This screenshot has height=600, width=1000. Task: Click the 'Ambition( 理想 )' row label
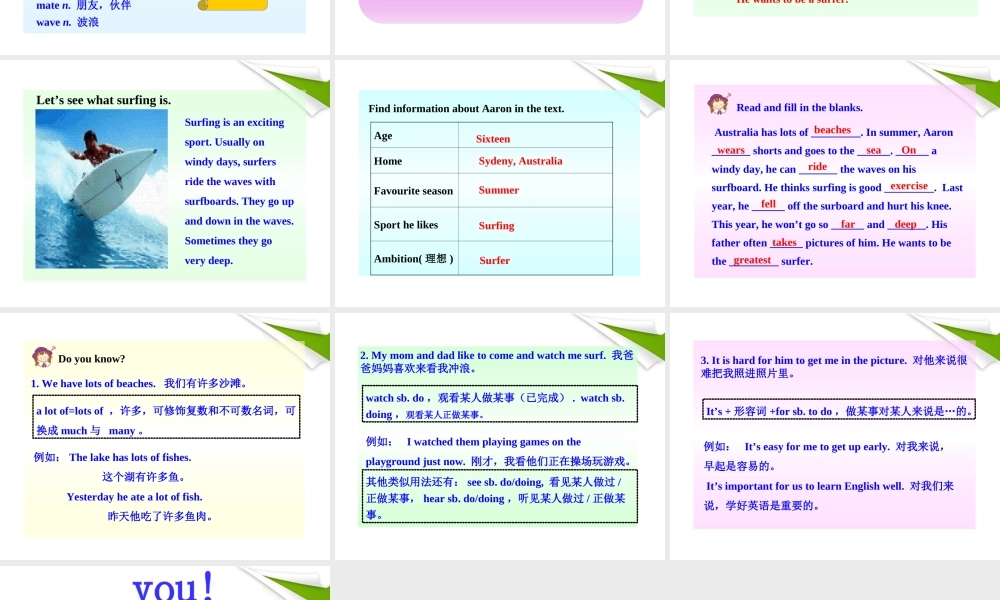coord(413,258)
